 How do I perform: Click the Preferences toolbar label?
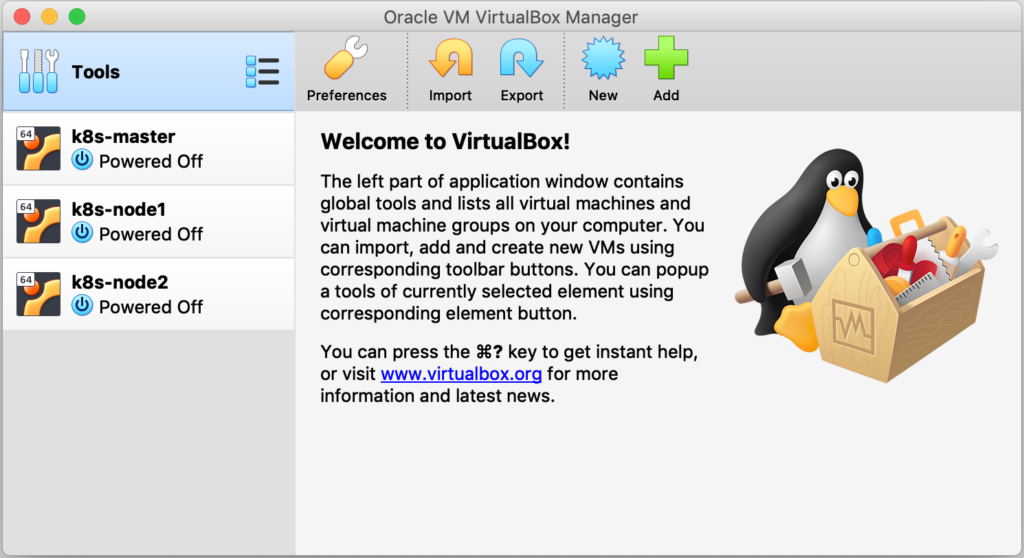(347, 95)
